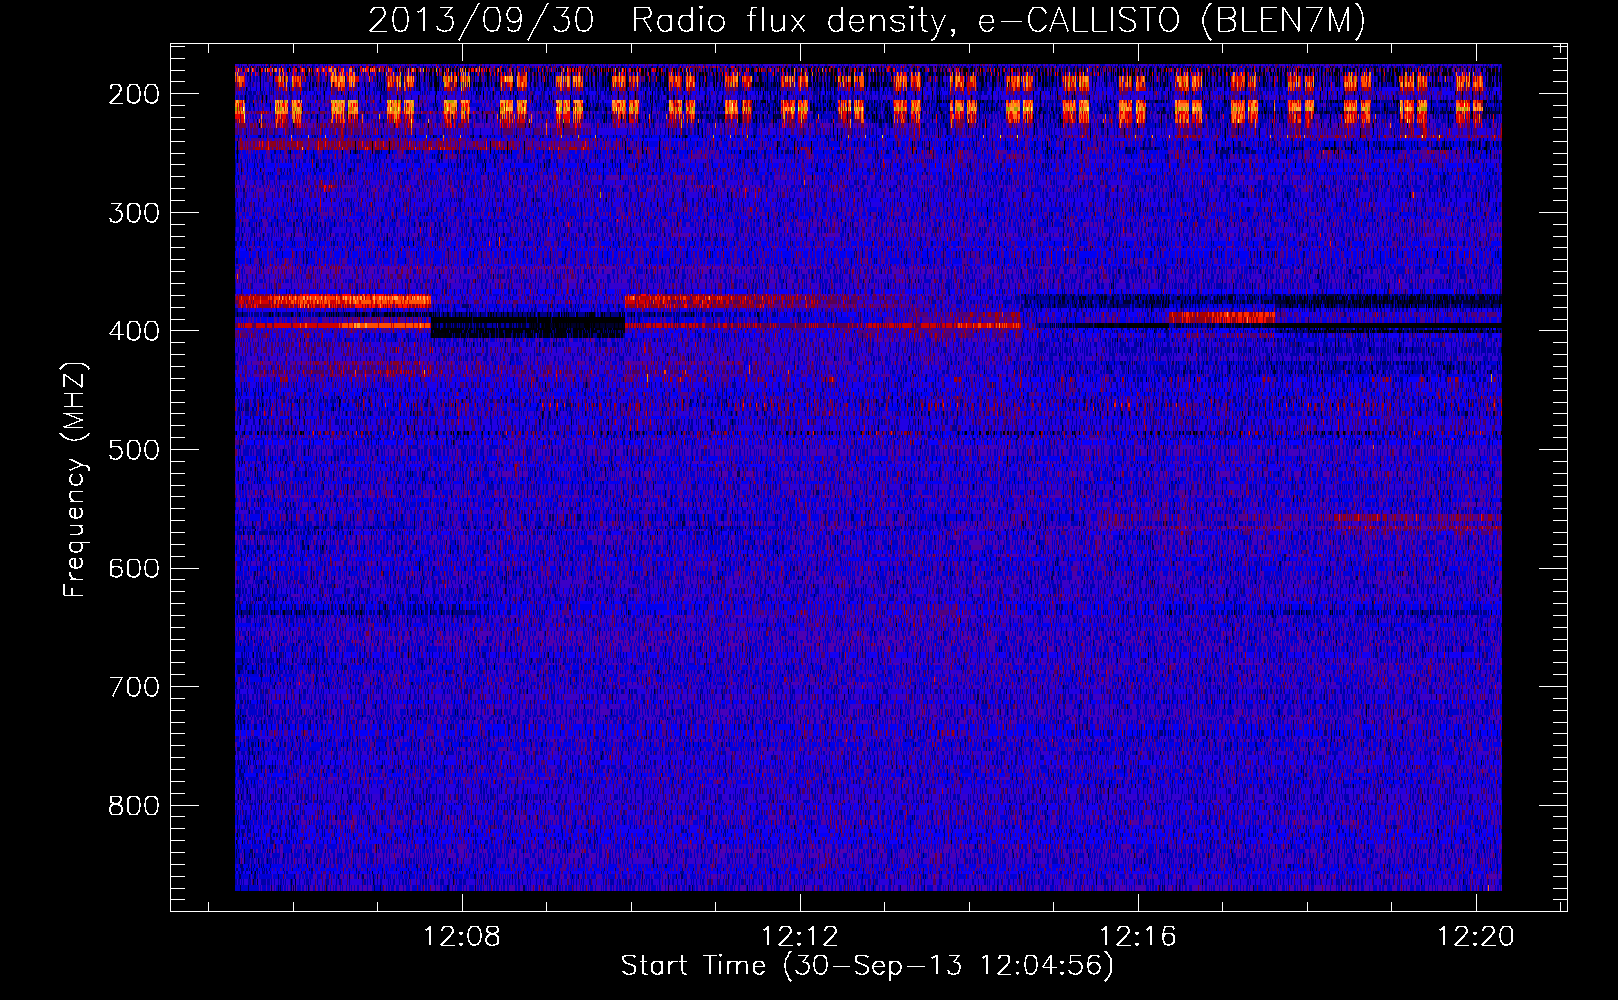Click the 'Start Time (30-Sep-13 12:04:56)' x-axis label
Image resolution: width=1618 pixels, height=1000 pixels.
click(867, 966)
